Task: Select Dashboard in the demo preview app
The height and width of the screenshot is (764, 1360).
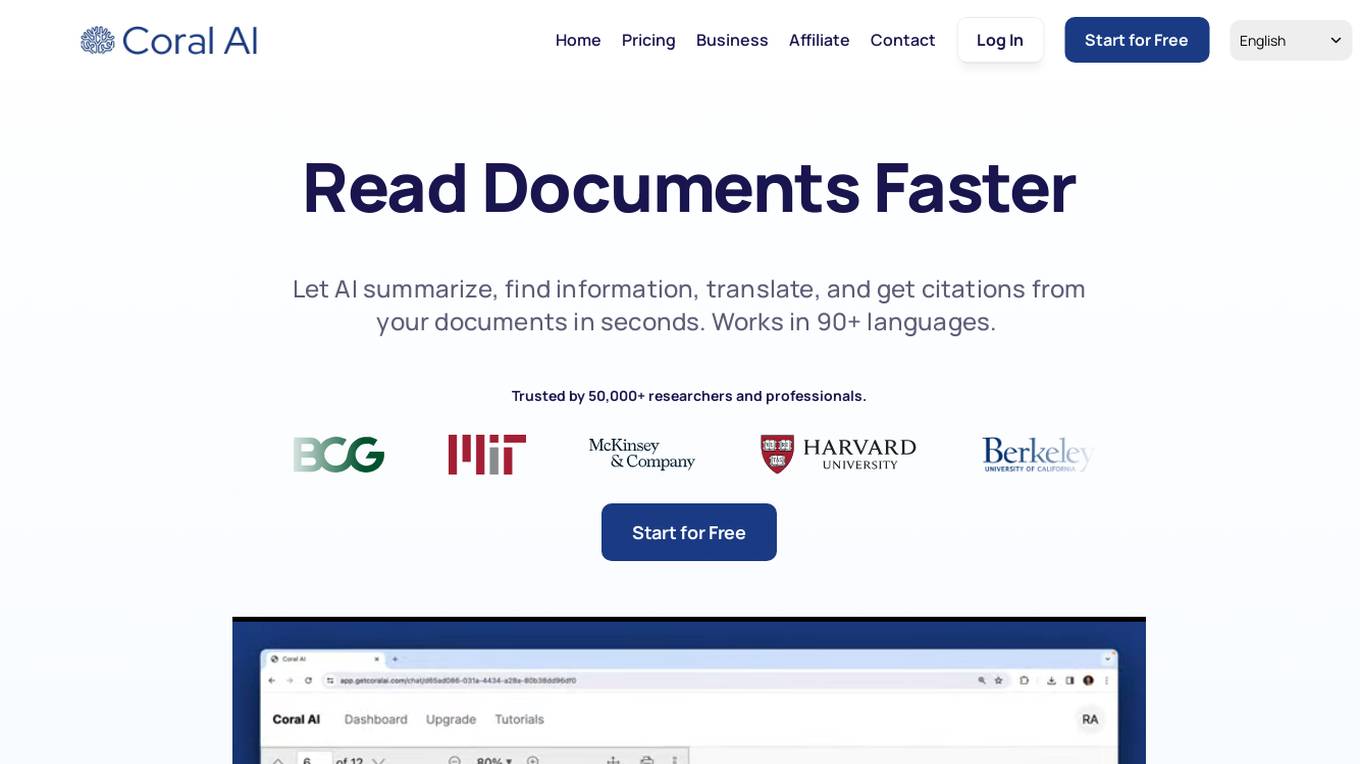Action: point(376,719)
